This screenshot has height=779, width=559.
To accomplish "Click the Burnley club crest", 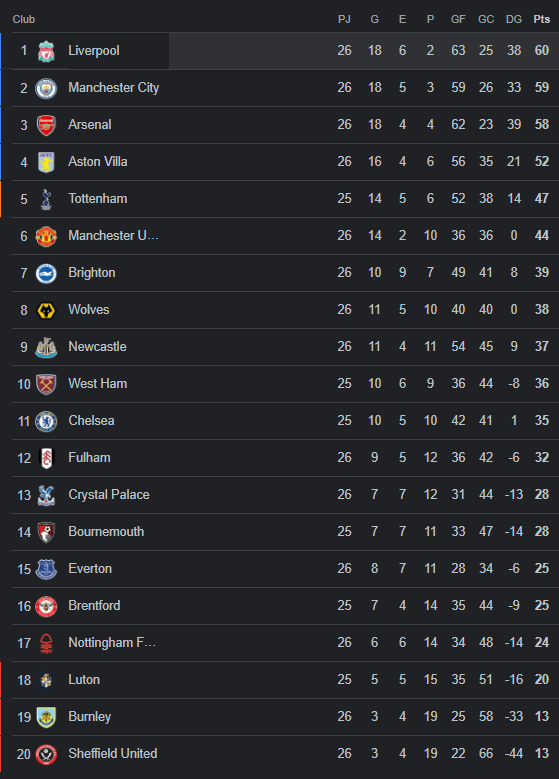I will 46,717.
